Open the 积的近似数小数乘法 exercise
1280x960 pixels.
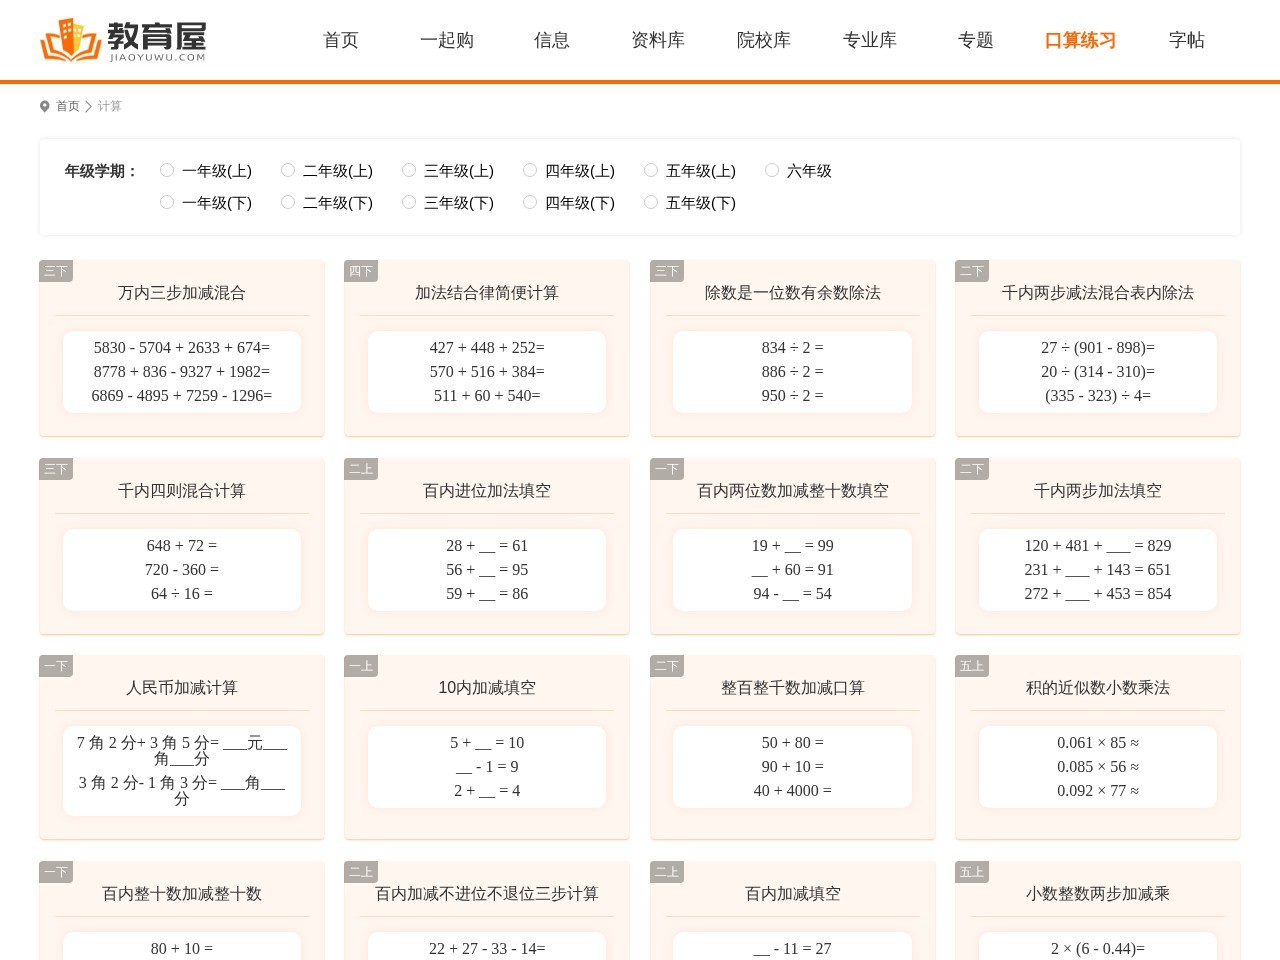[1098, 688]
